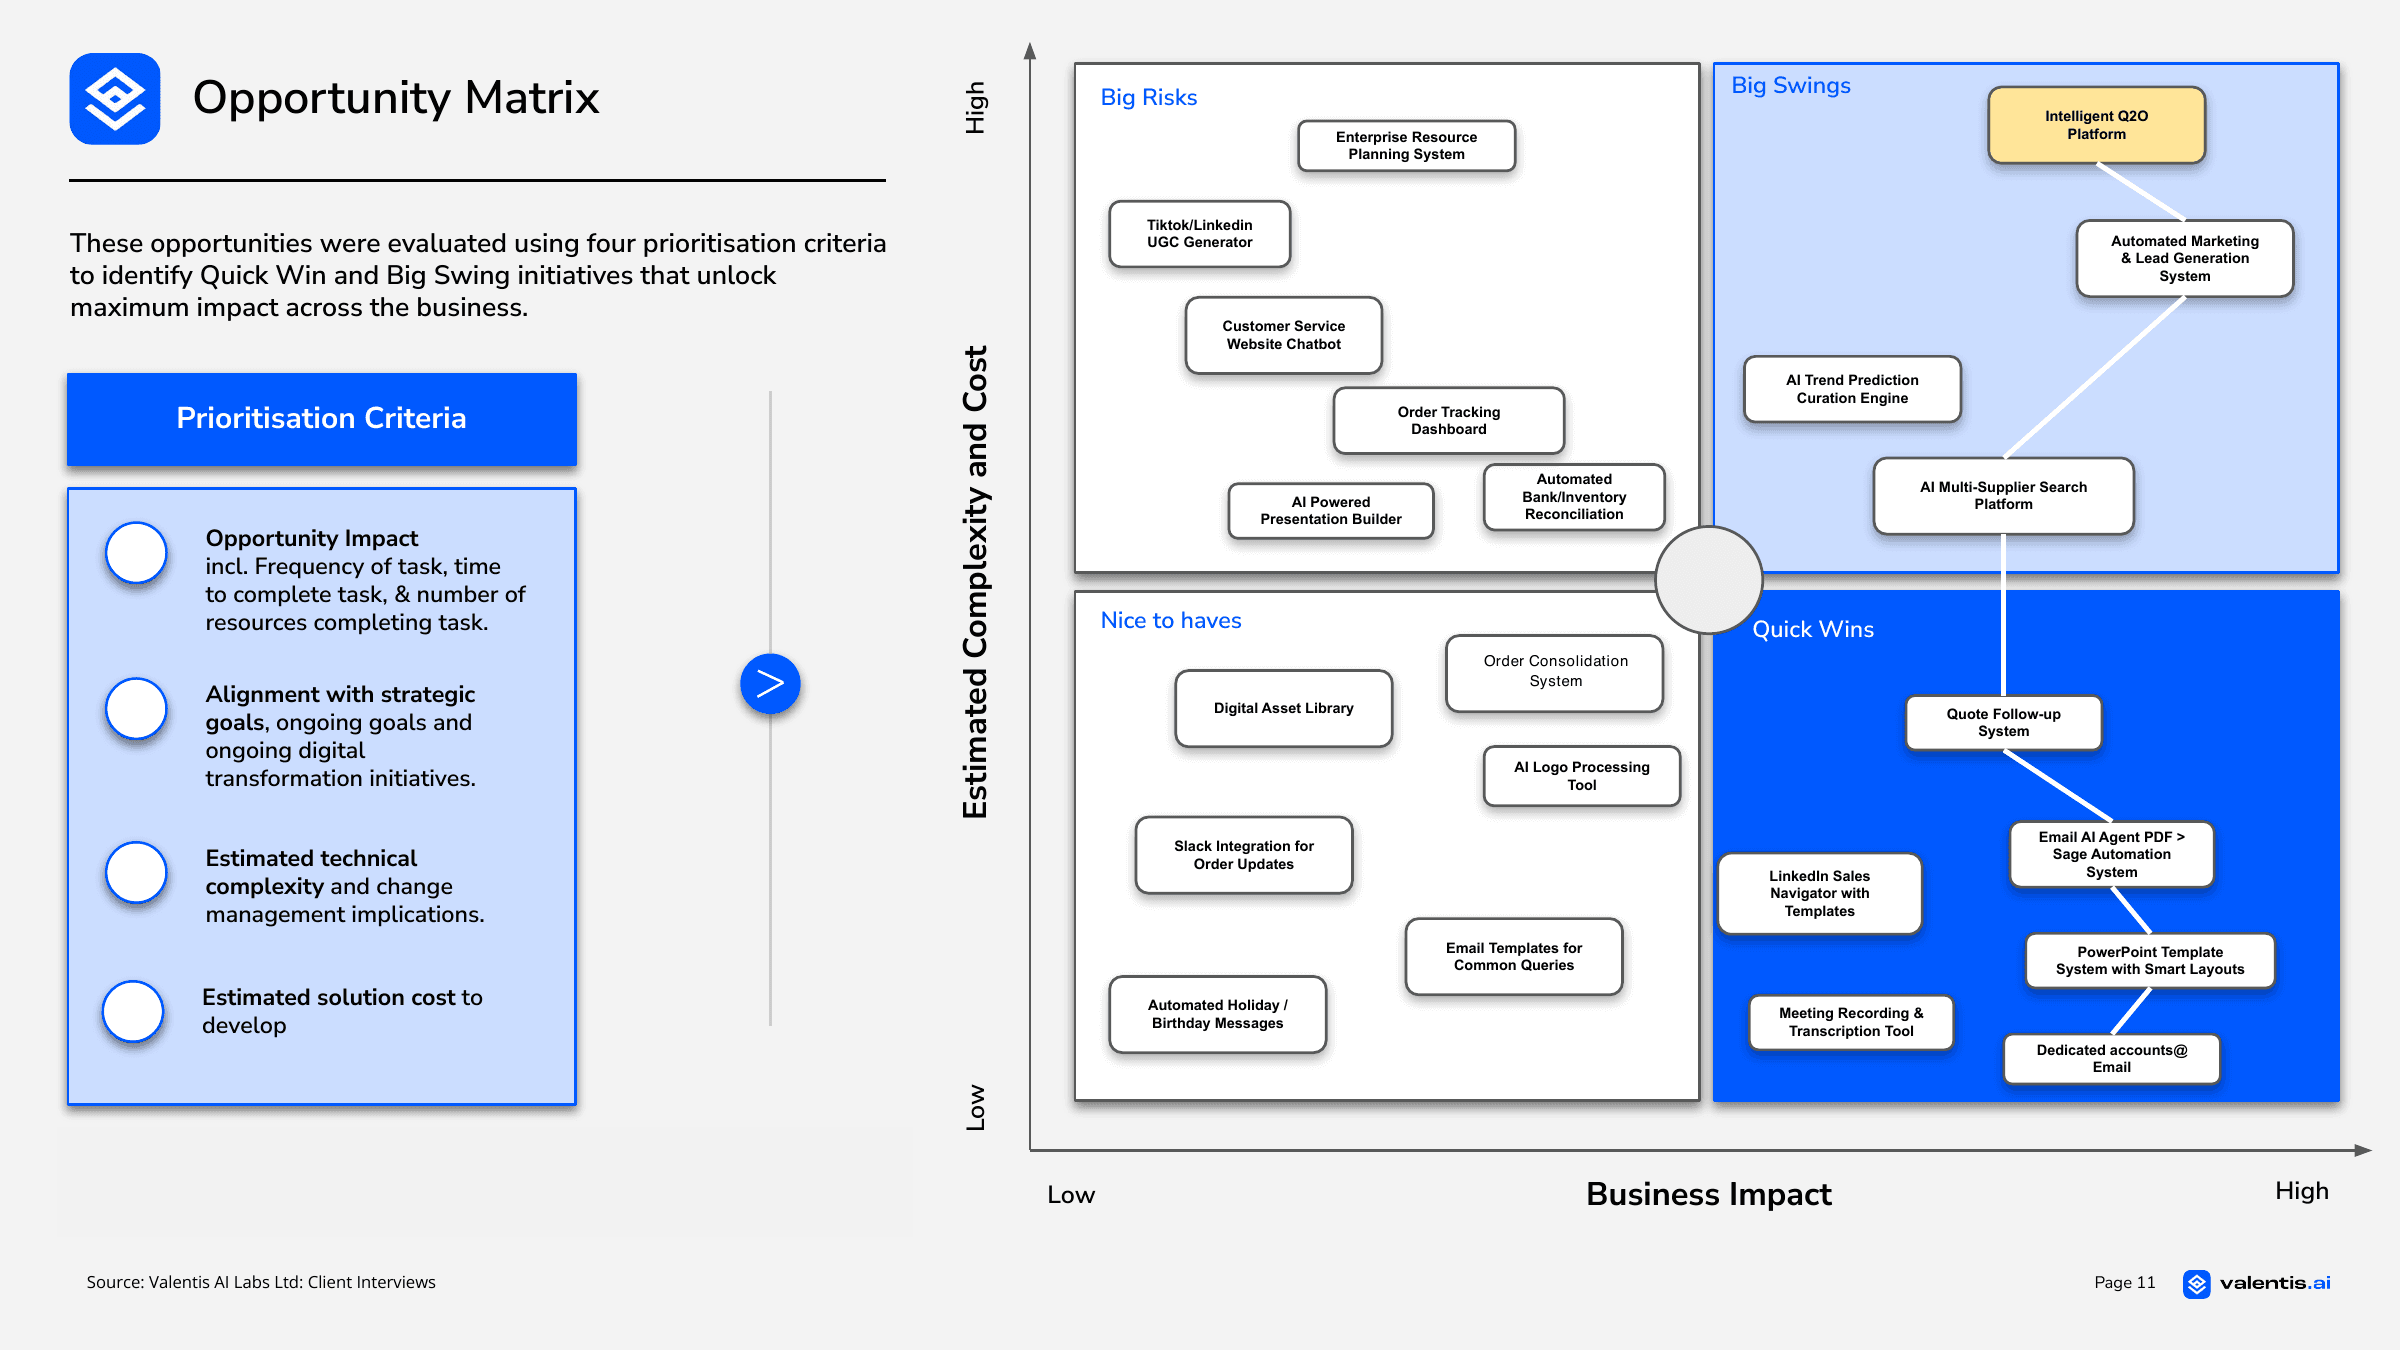
Task: Click Customer Service Website Chatbot card
Action: [1283, 335]
